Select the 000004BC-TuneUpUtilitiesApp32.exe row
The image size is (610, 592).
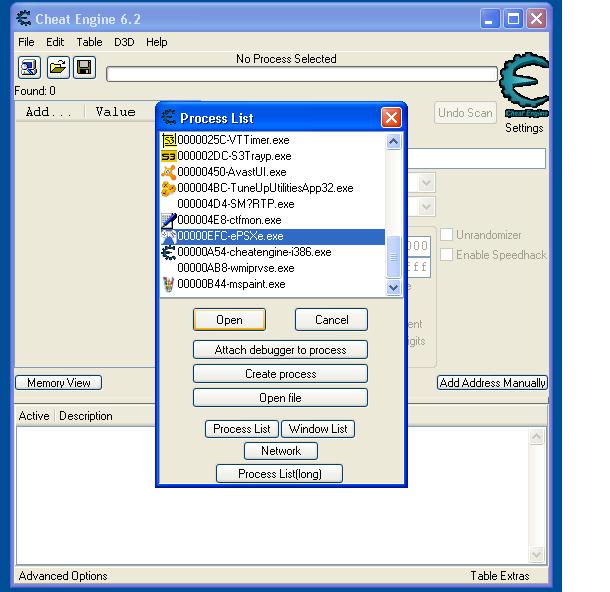273,188
